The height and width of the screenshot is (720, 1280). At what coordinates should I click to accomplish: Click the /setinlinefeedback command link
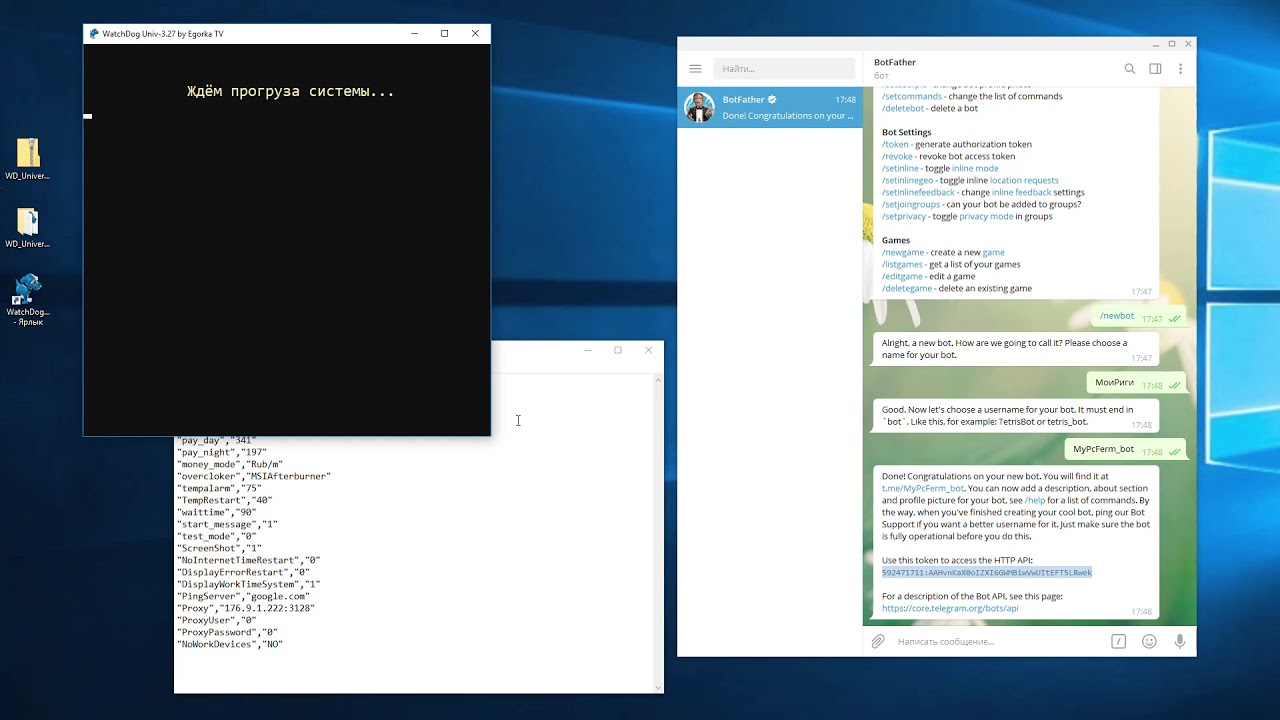click(918, 192)
